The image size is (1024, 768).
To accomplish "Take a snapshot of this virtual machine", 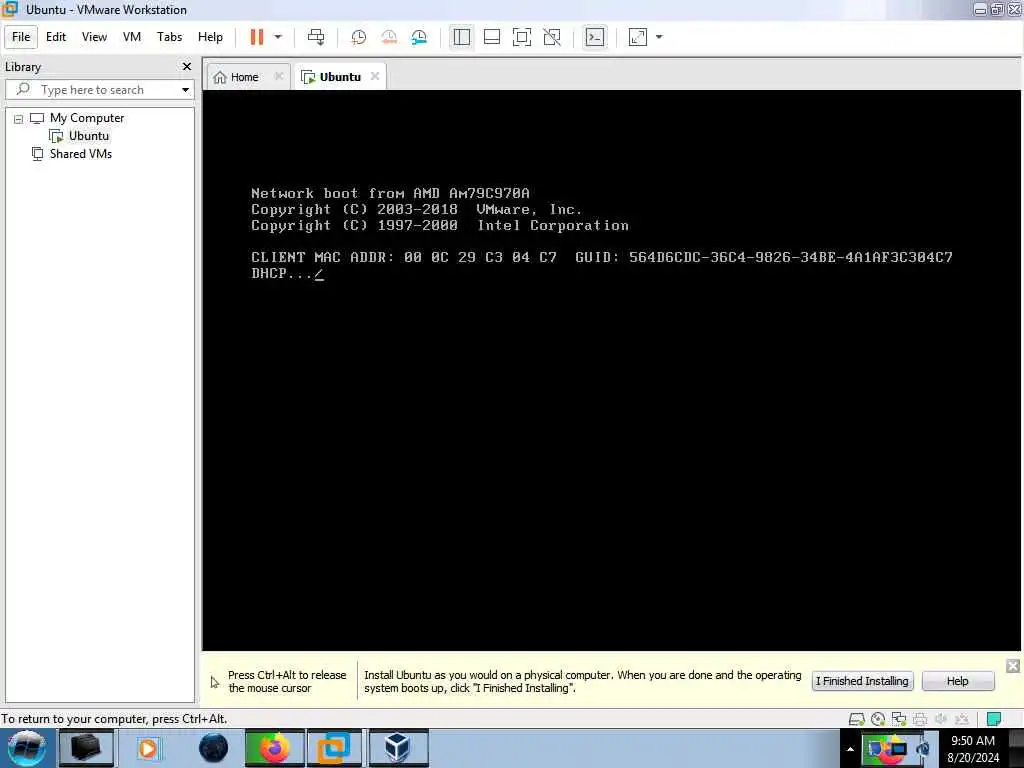I will click(359, 37).
